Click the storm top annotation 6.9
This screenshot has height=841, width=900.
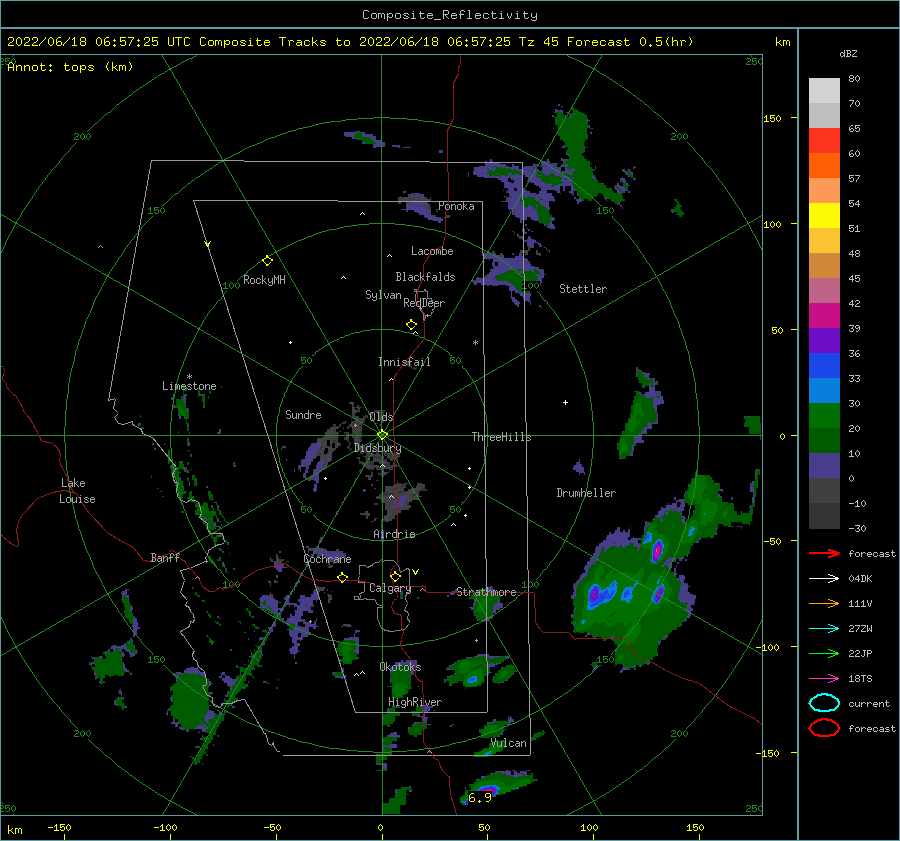[480, 797]
